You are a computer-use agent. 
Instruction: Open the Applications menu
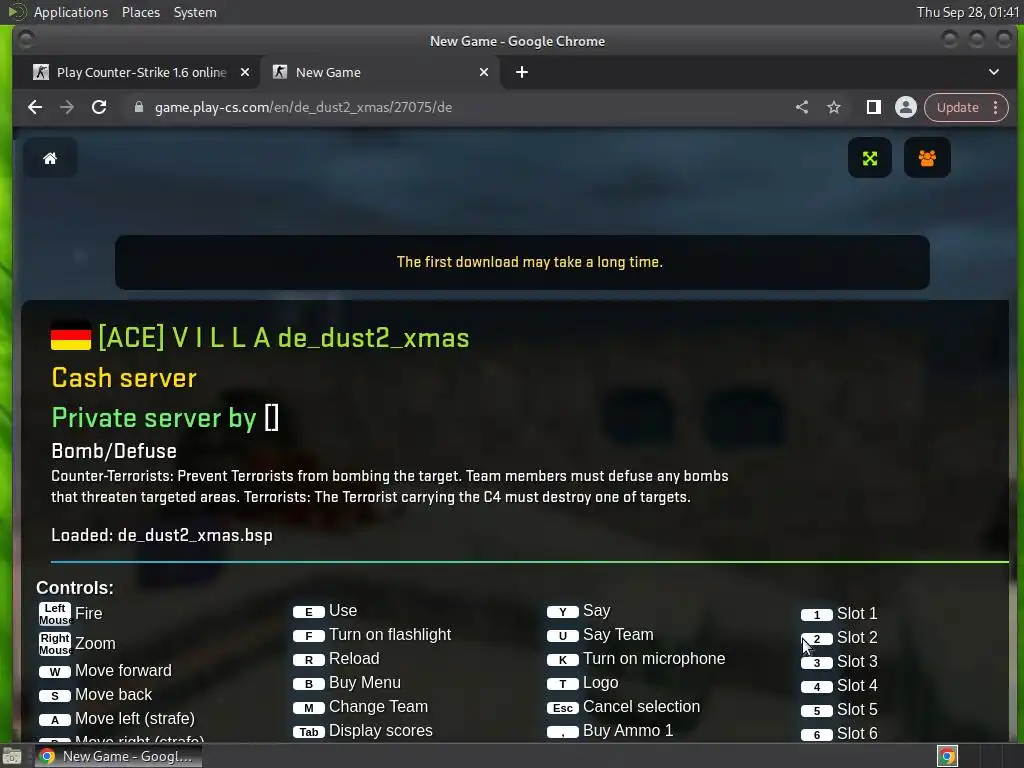click(x=71, y=12)
